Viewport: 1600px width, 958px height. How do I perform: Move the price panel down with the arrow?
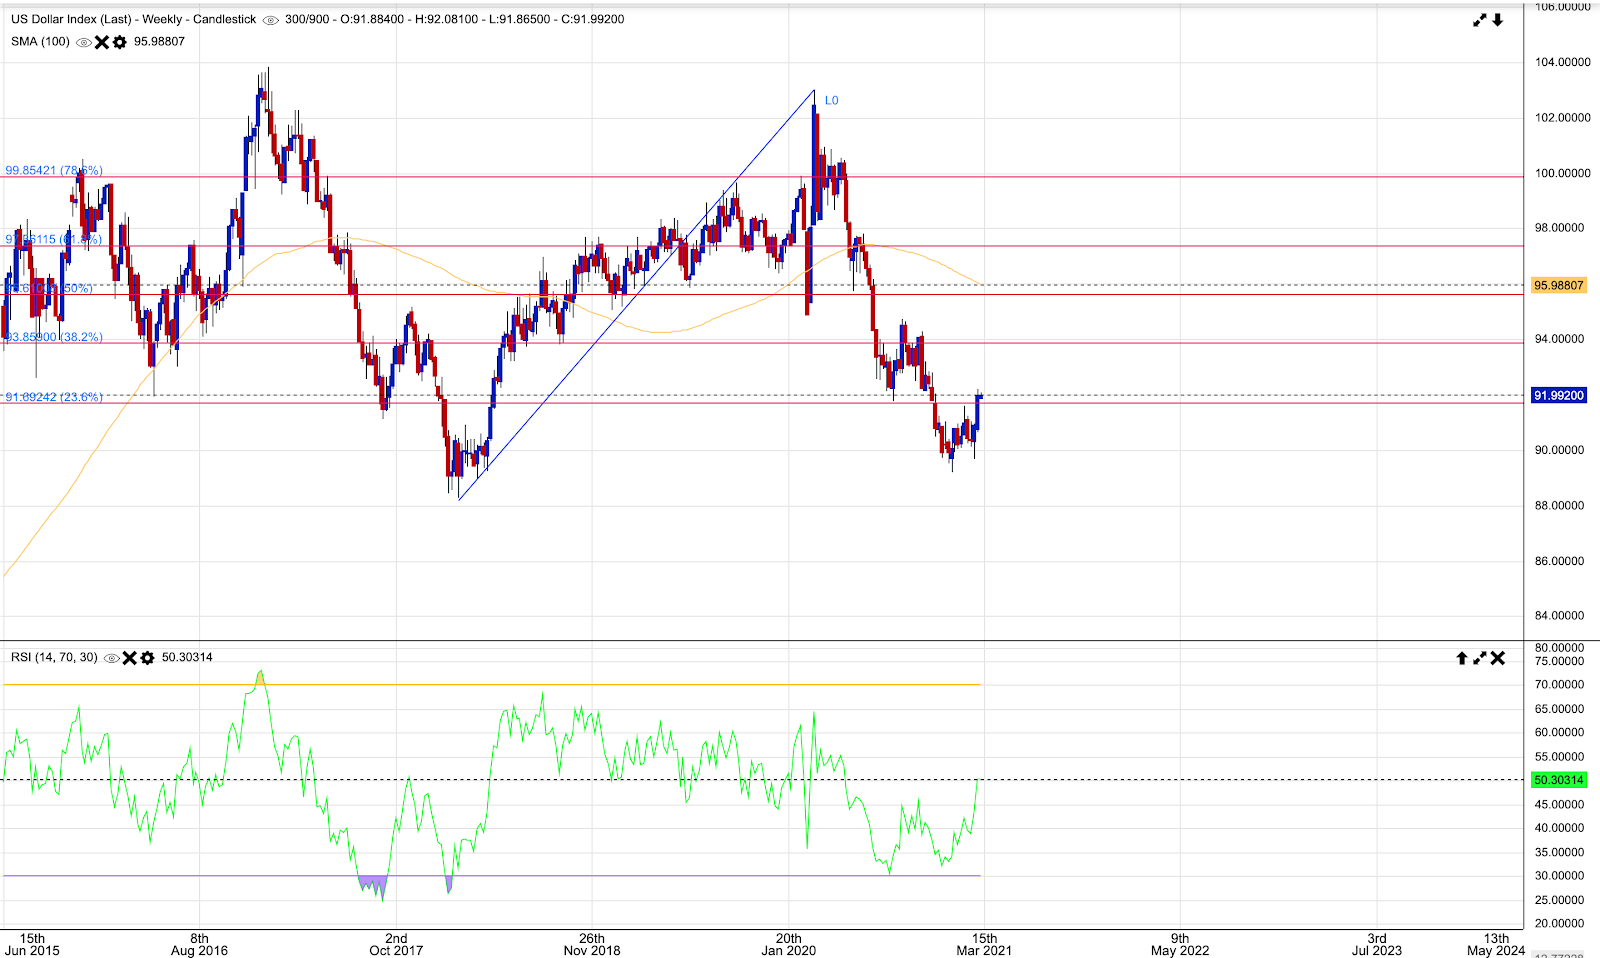pos(1498,20)
